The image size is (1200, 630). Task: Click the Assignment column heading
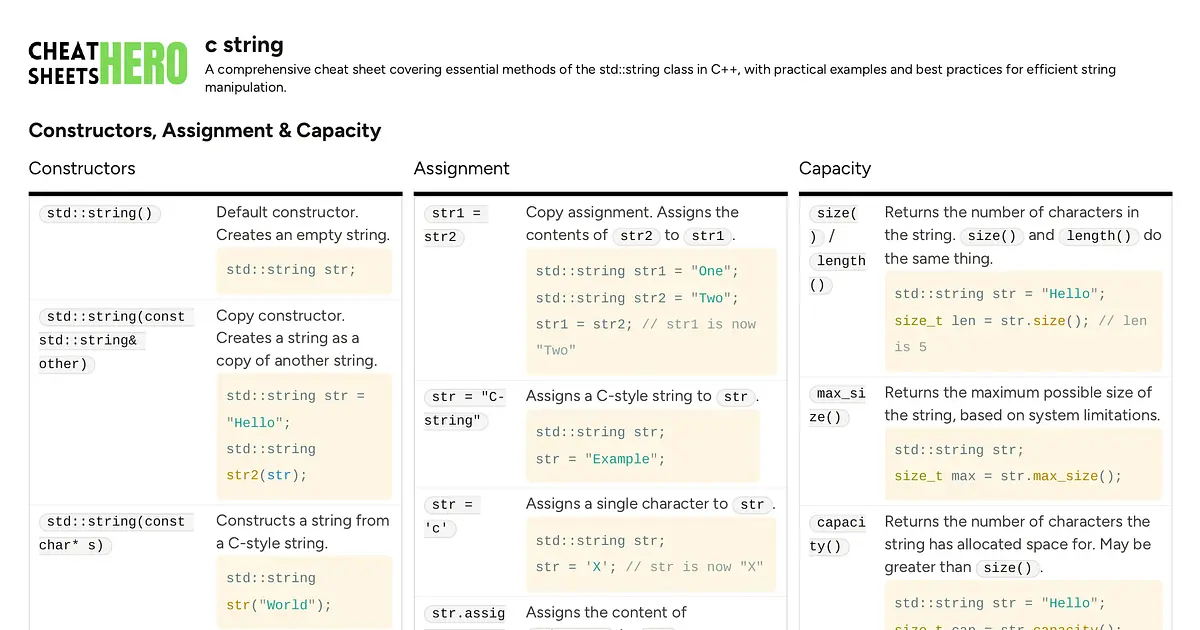point(461,168)
